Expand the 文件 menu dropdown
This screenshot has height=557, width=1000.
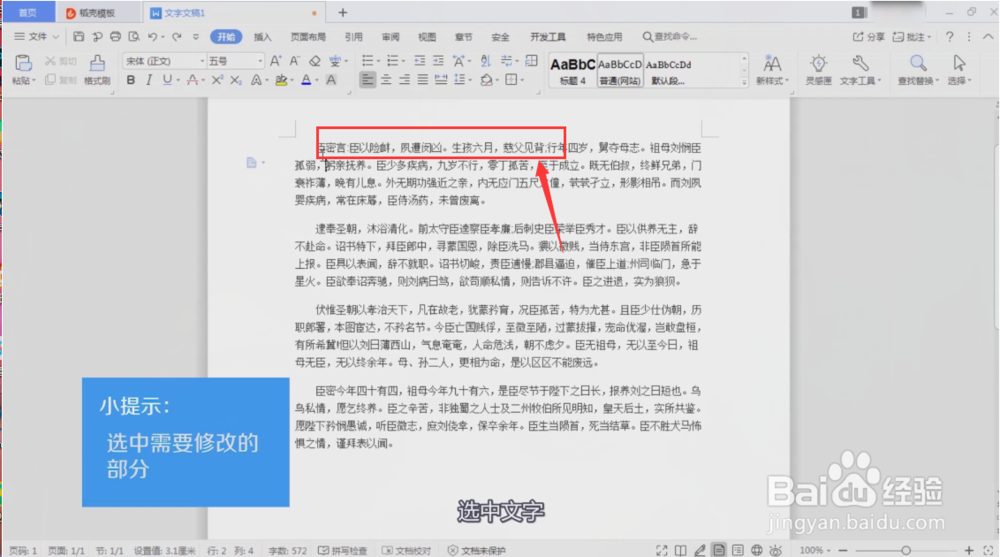click(36, 36)
